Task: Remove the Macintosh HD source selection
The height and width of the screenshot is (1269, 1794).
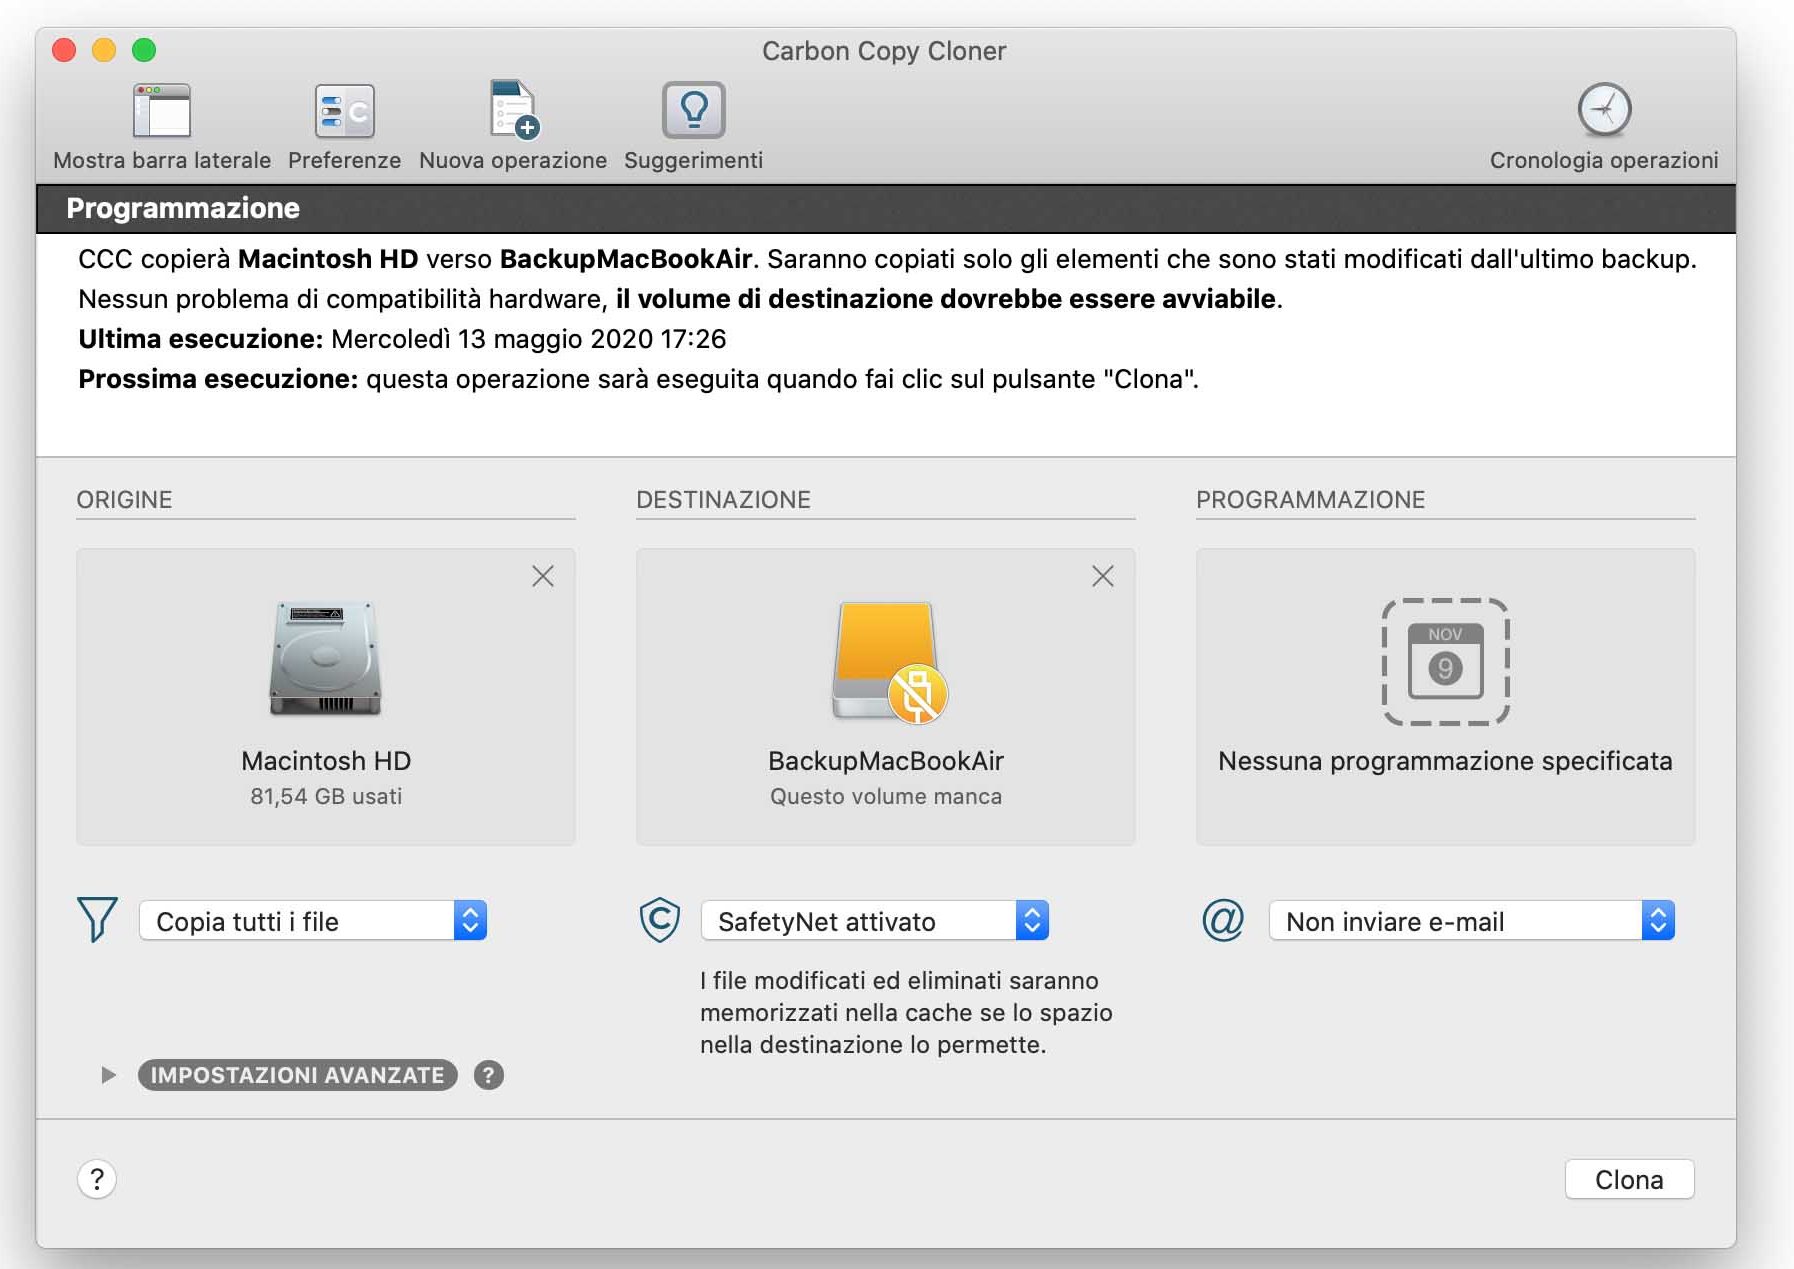Action: coord(543,576)
